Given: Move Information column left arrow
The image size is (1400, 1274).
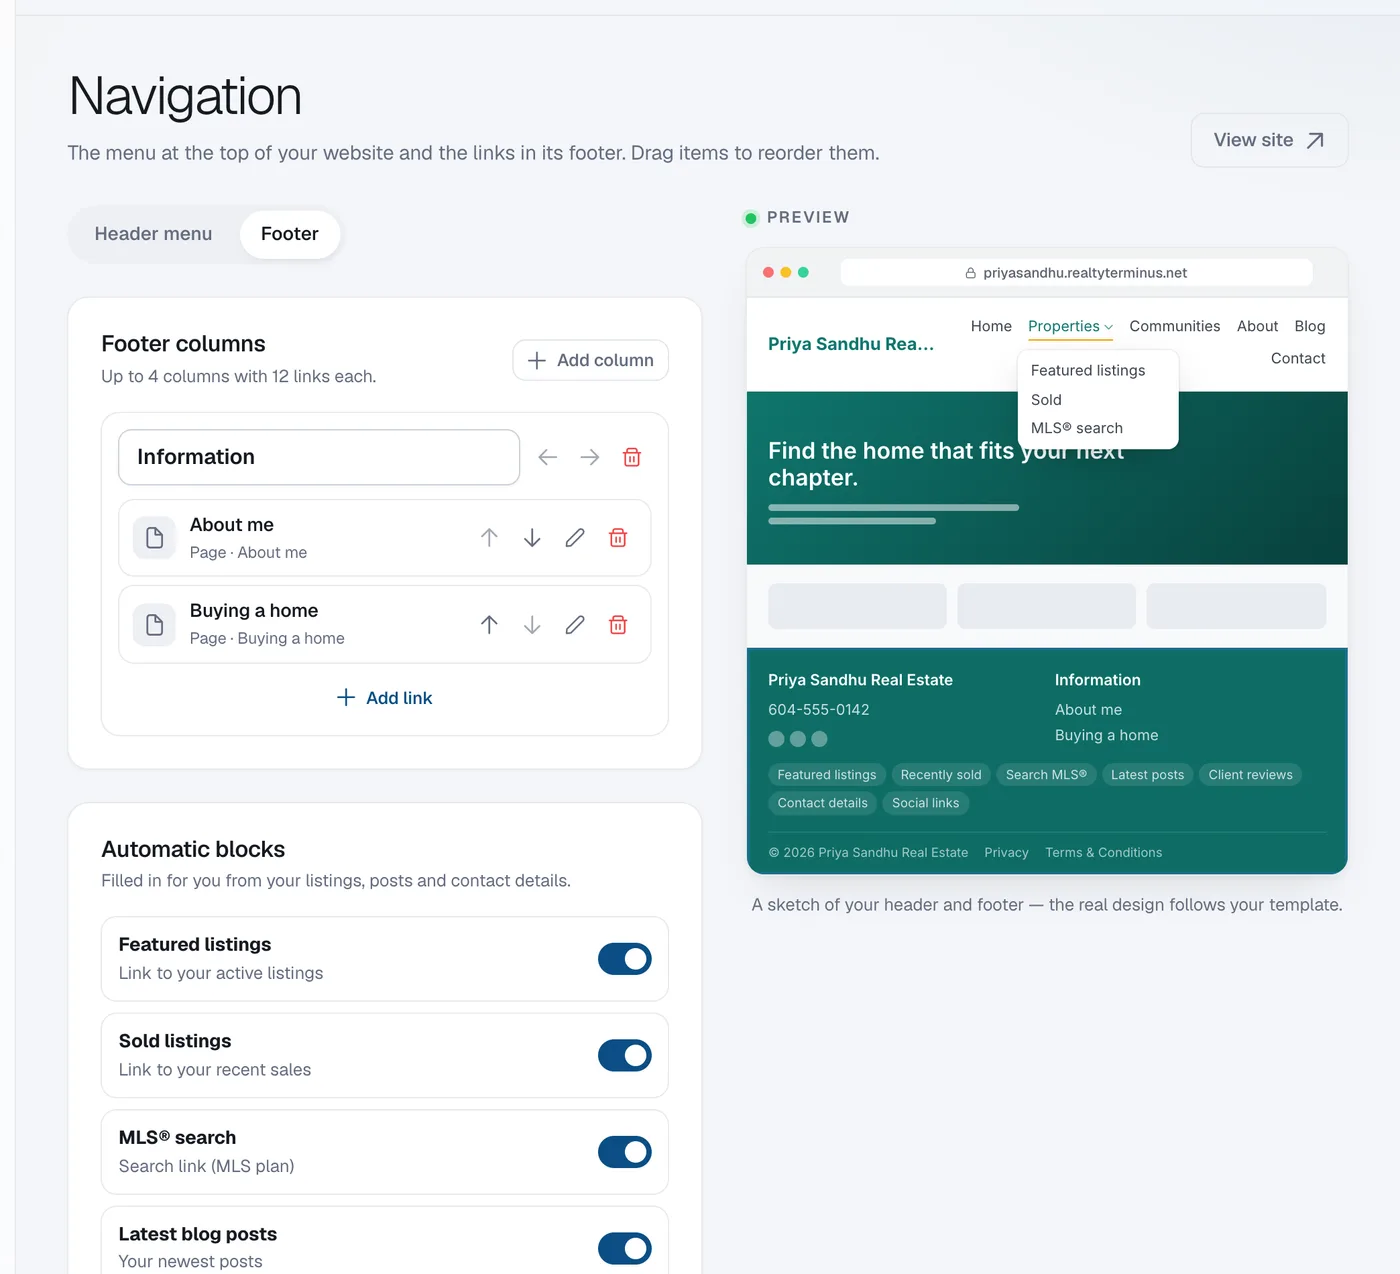Looking at the screenshot, I should click(x=547, y=457).
